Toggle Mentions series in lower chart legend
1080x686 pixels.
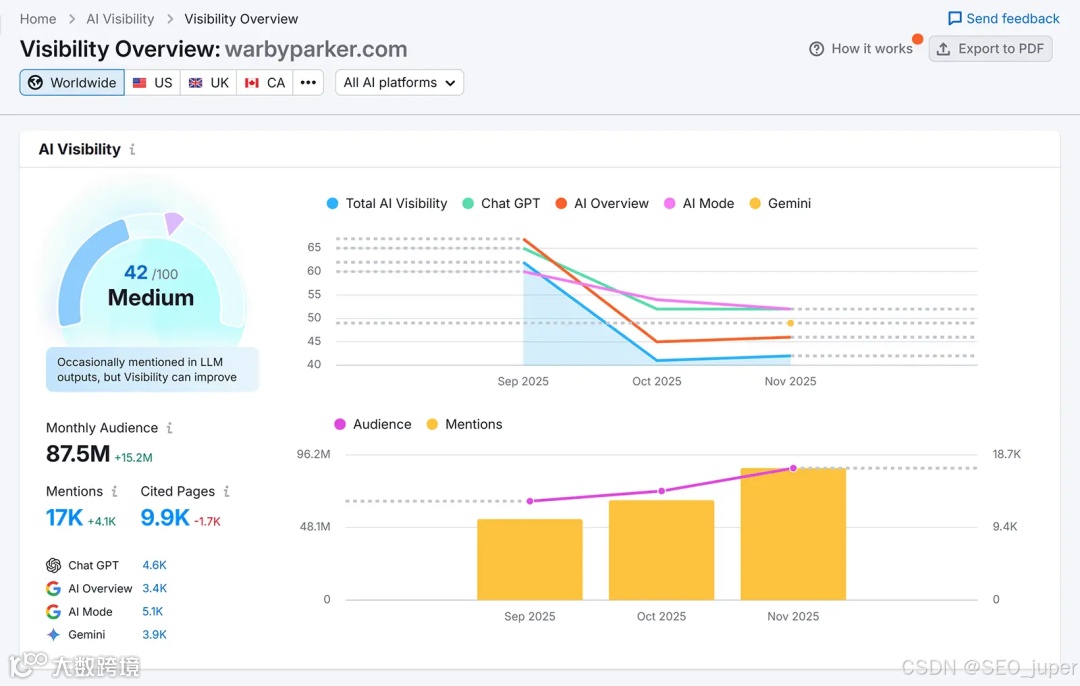pyautogui.click(x=465, y=424)
